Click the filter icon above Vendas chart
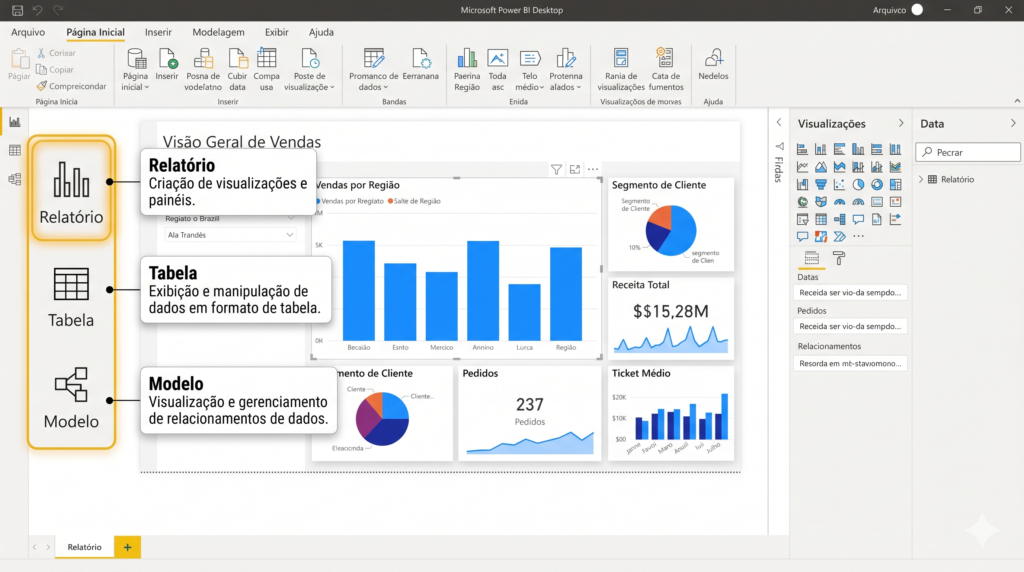 (x=556, y=170)
